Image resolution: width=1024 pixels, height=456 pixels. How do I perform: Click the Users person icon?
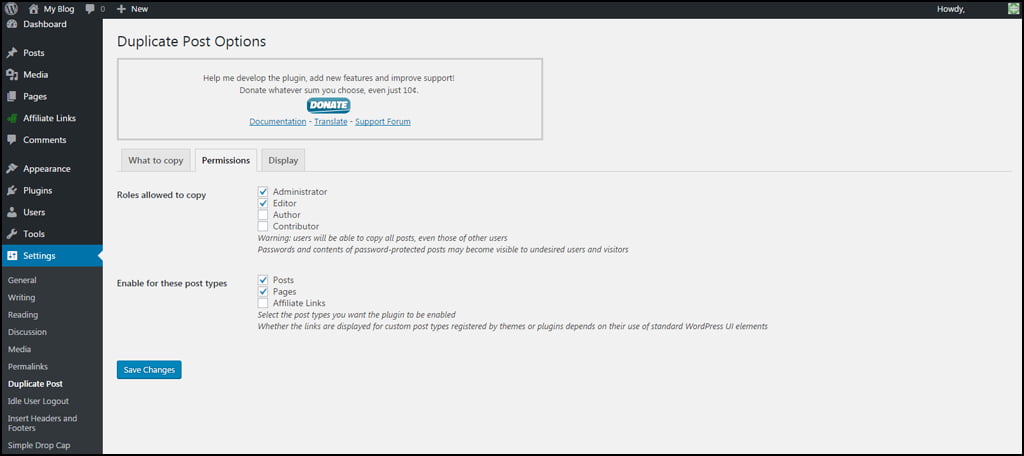[12, 212]
